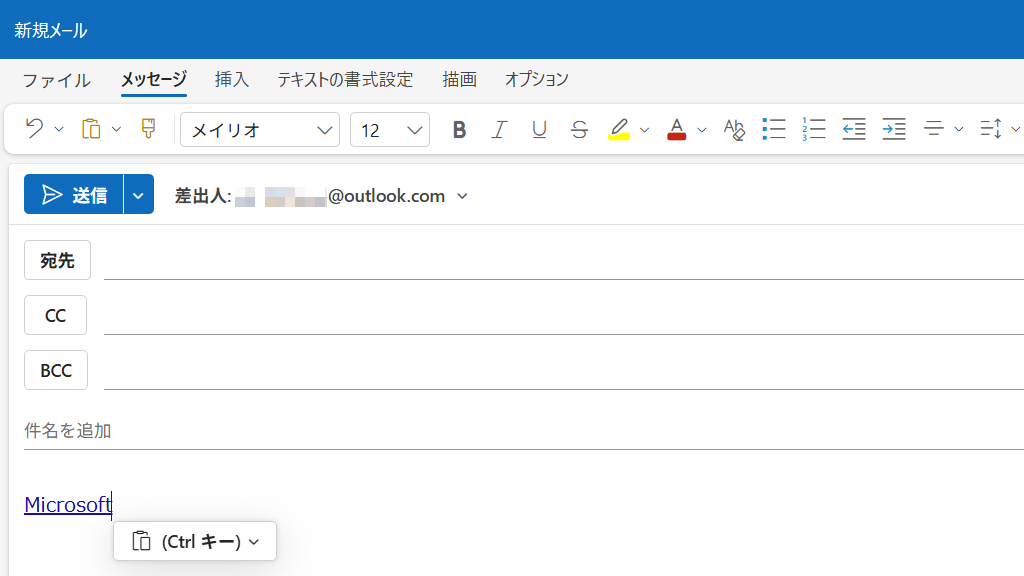The width and height of the screenshot is (1024, 576).
Task: Underline the selected text
Action: 539,129
